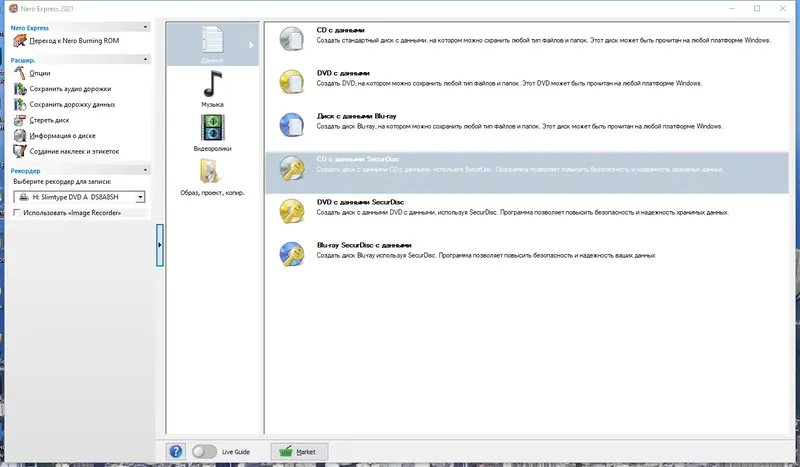Click the Blu-ray data disc blue icon

pyautogui.click(x=292, y=125)
